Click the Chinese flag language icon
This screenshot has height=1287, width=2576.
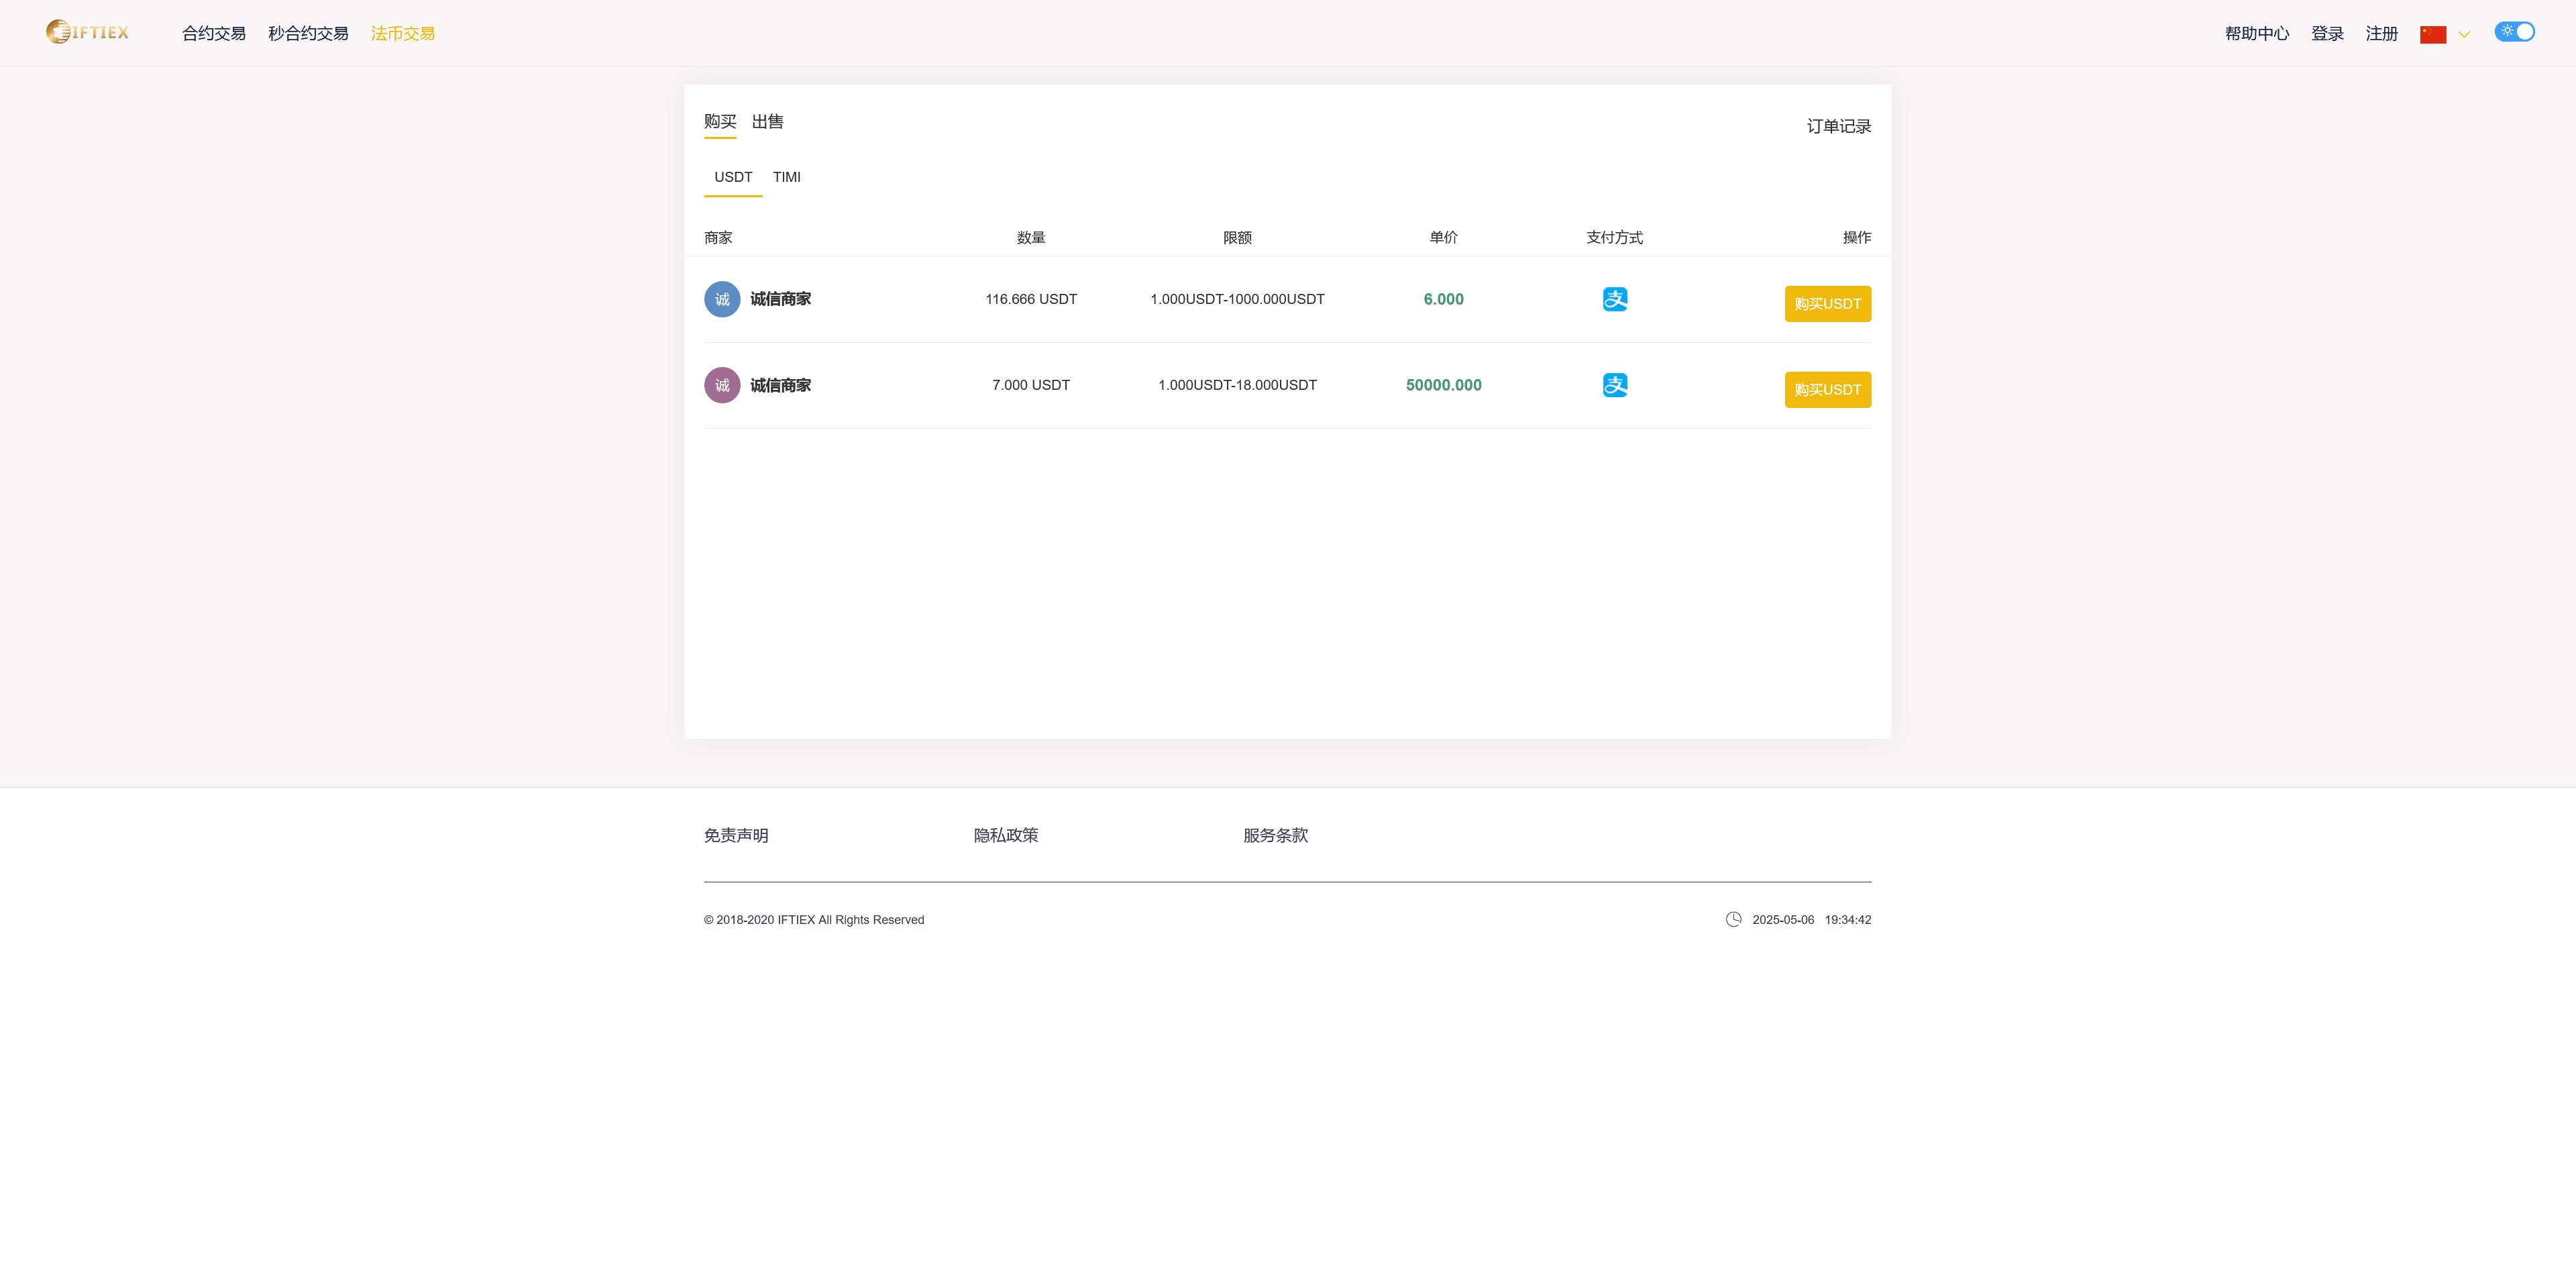[x=2432, y=34]
